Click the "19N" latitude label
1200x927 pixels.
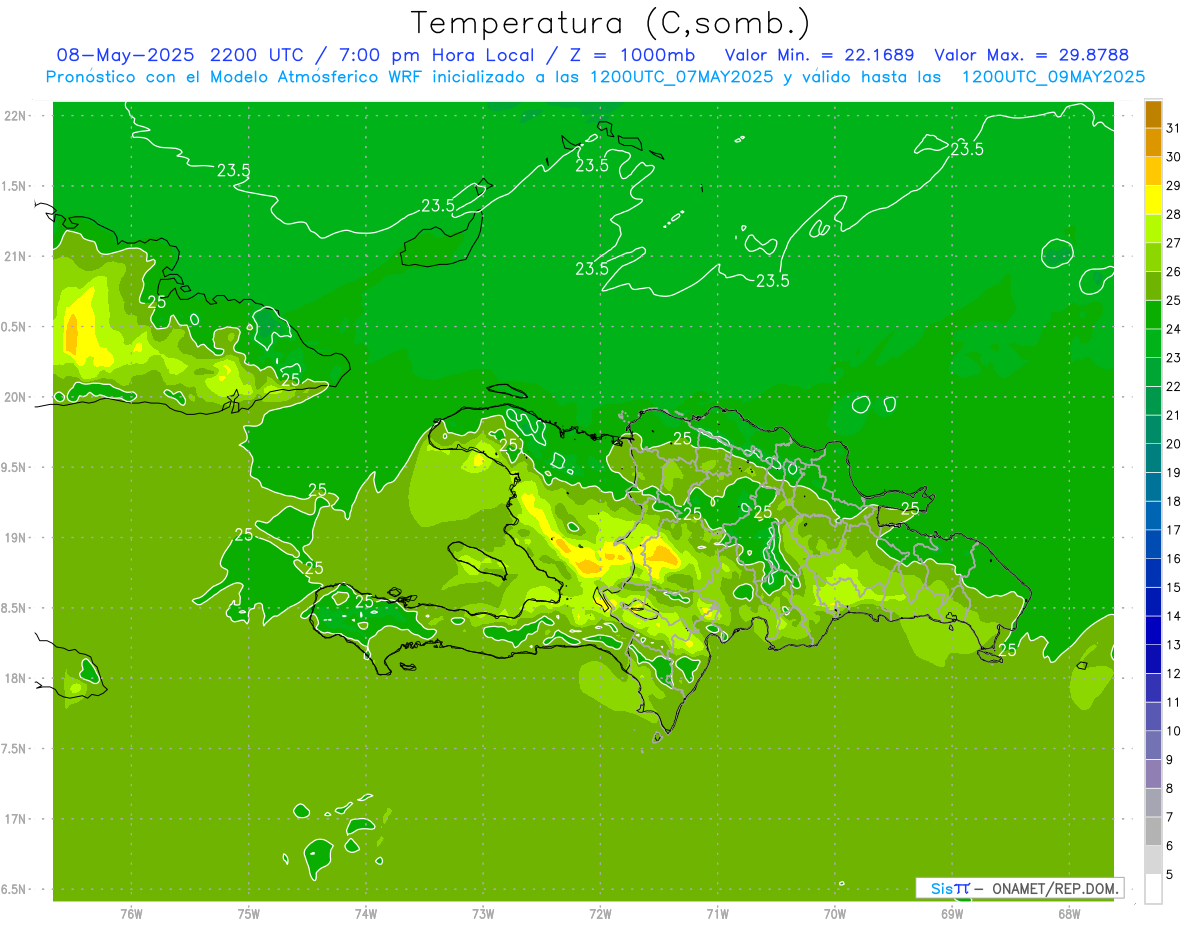pos(17,538)
